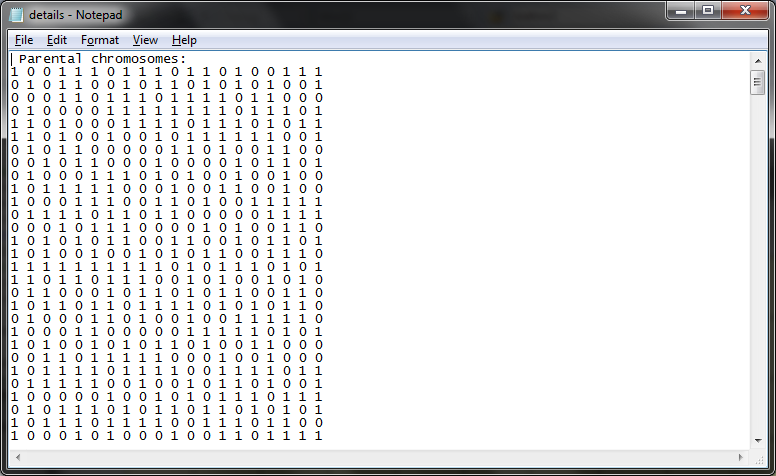Click the vertical scrollbar thumb
The width and height of the screenshot is (776, 476).
point(758,82)
